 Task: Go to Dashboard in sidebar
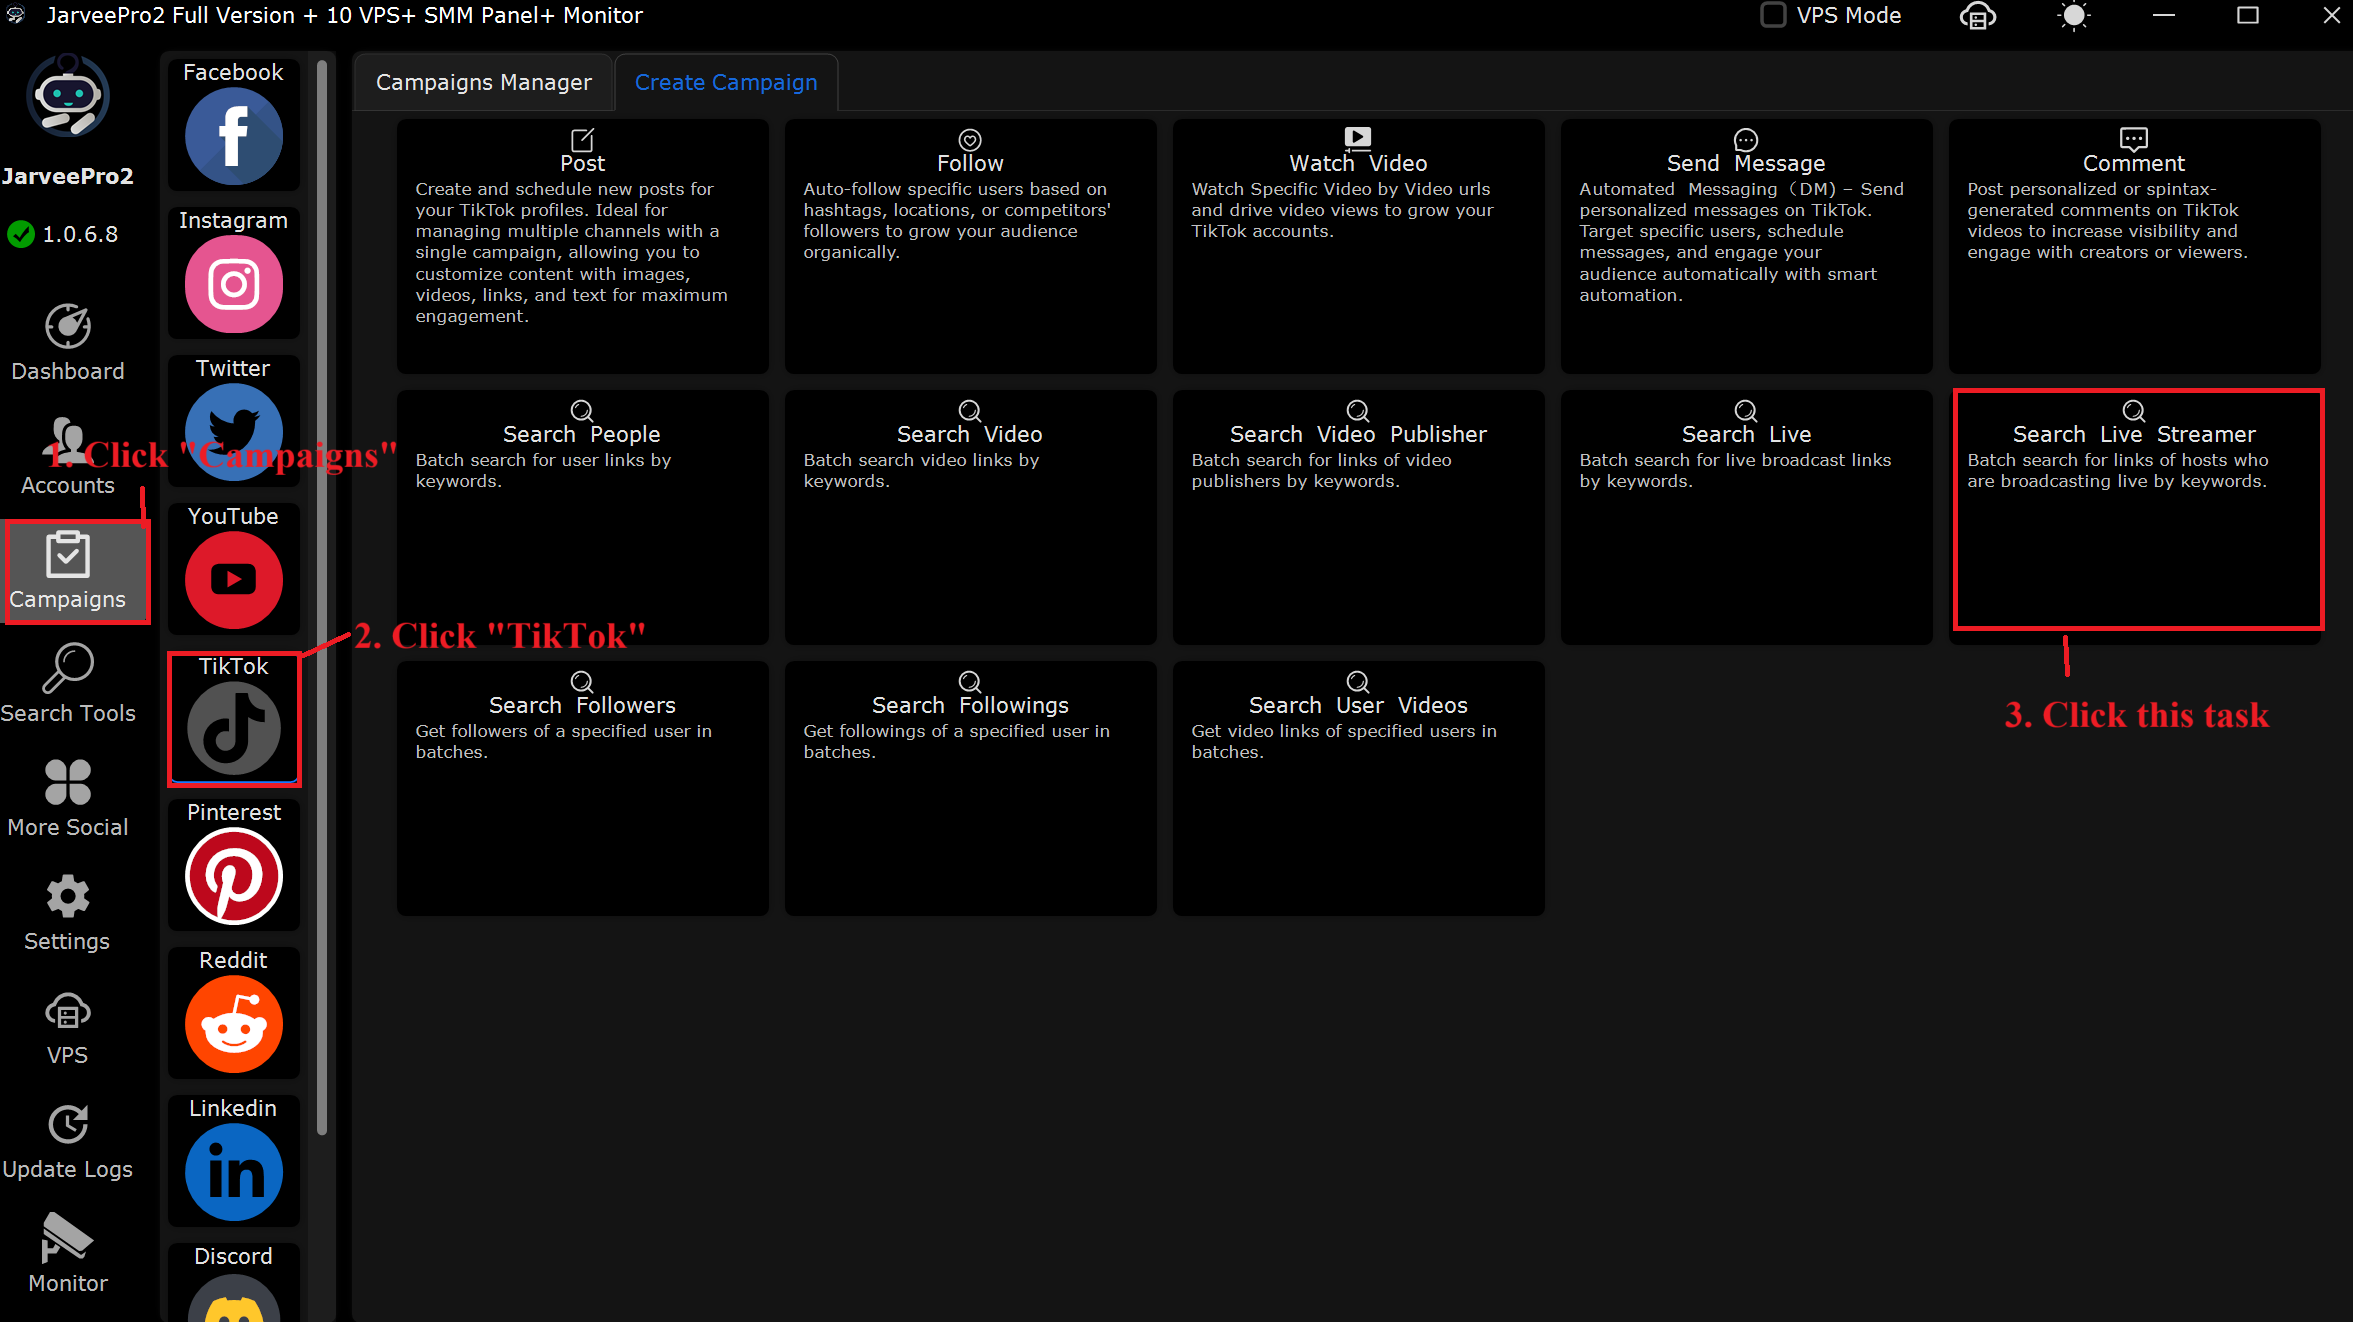[68, 343]
